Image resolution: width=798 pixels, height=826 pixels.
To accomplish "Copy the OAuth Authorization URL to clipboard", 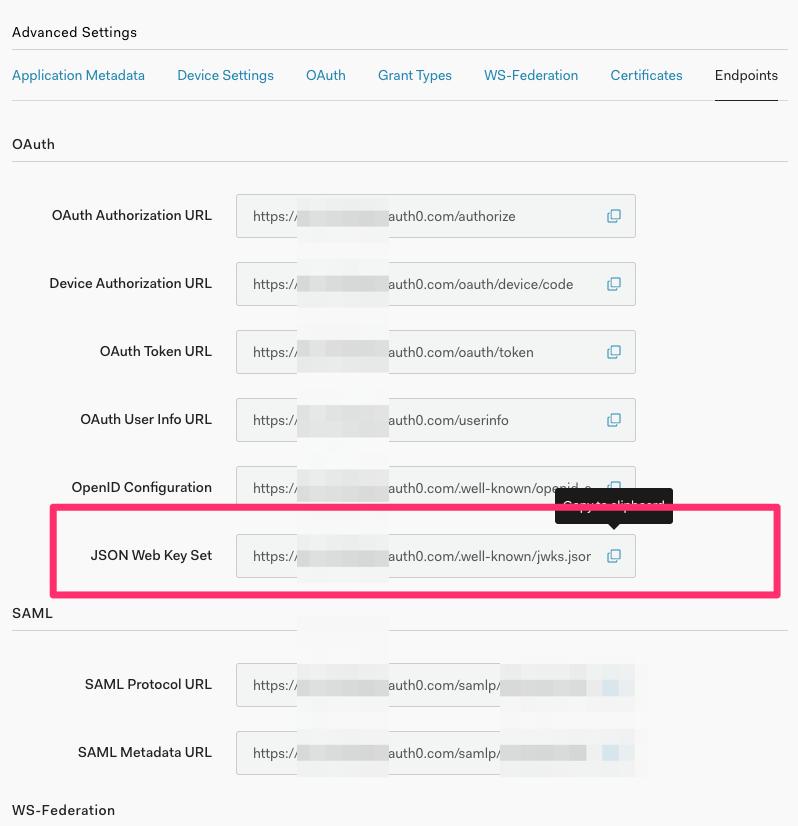I will (614, 216).
